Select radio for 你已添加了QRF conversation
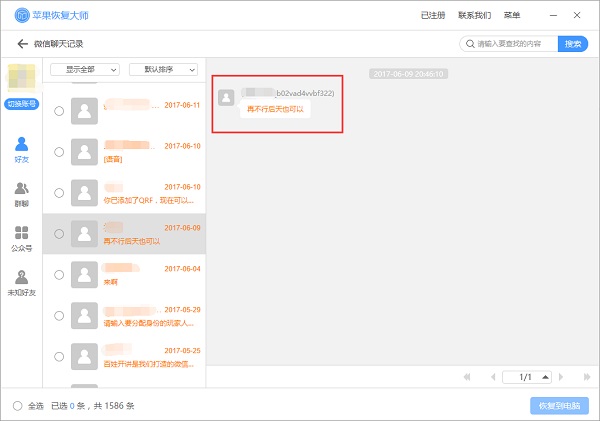 [59, 193]
